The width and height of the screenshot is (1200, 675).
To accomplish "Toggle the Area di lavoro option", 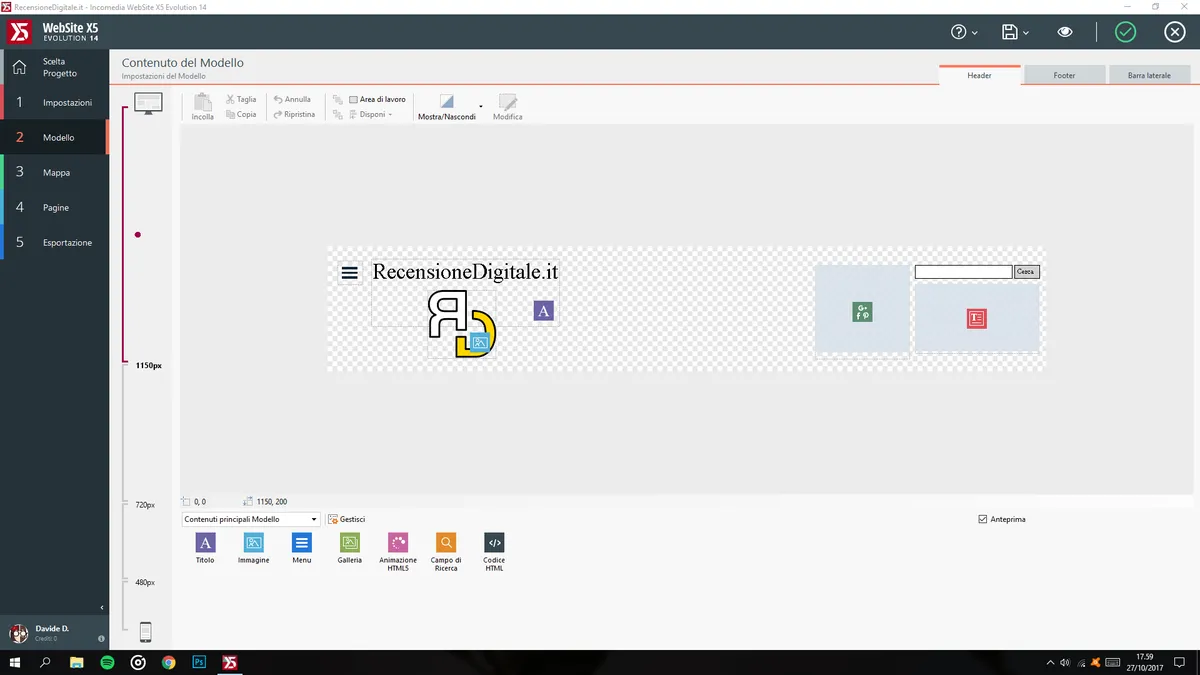I will point(377,99).
